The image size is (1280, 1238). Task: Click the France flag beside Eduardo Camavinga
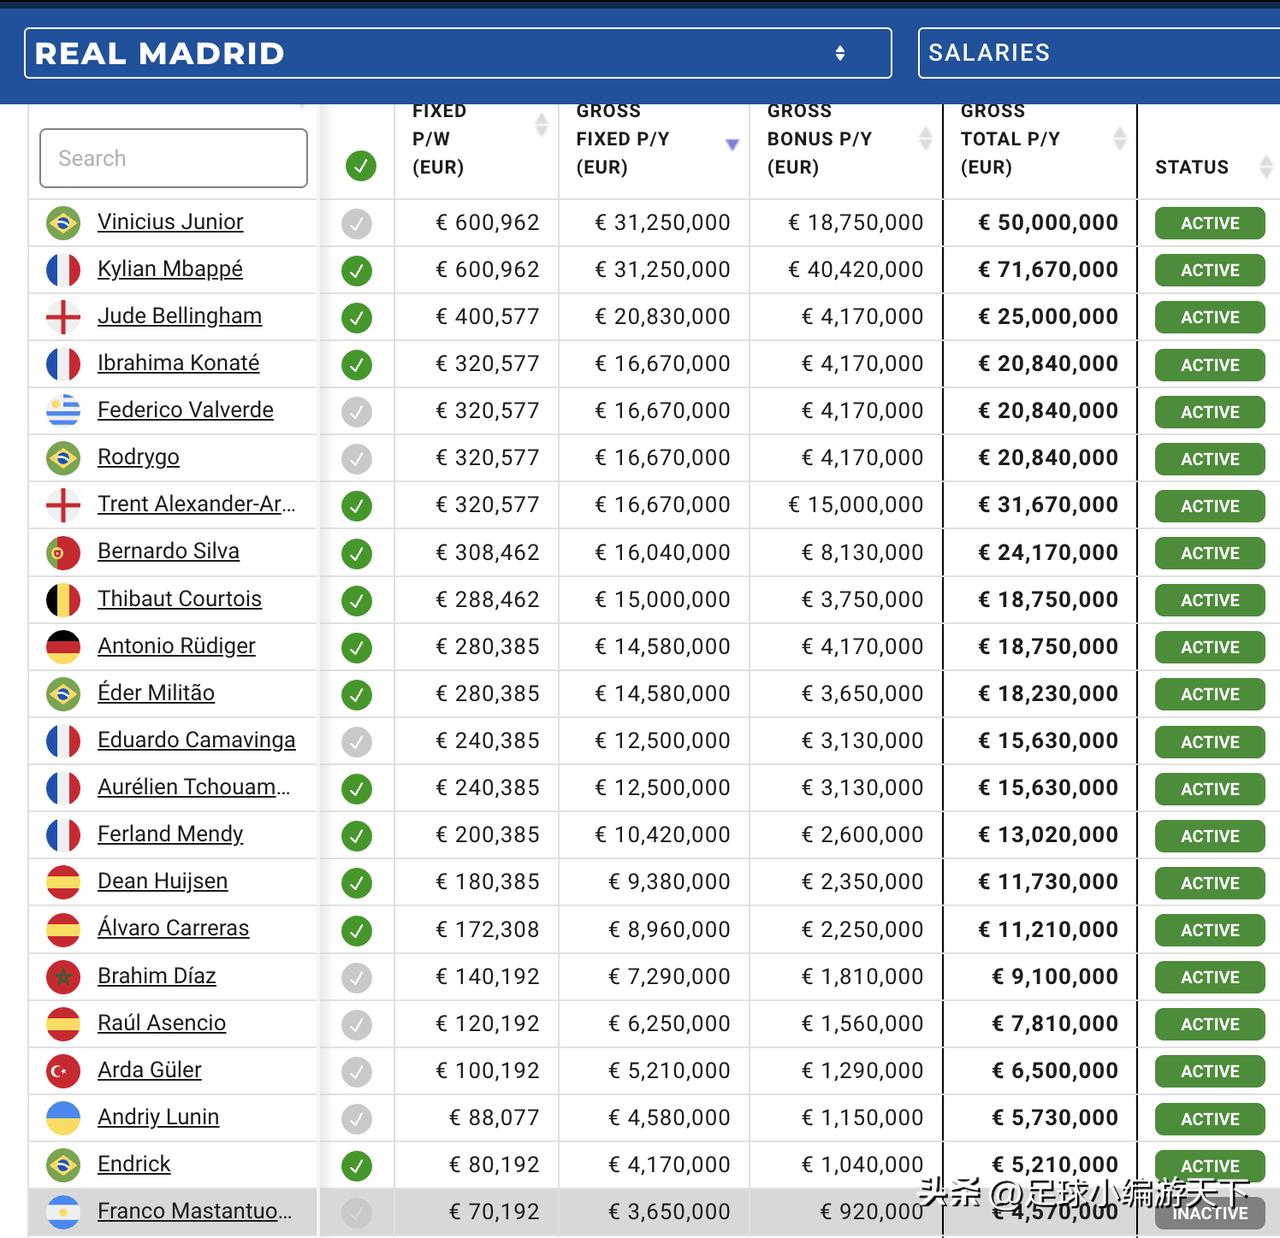tap(63, 741)
